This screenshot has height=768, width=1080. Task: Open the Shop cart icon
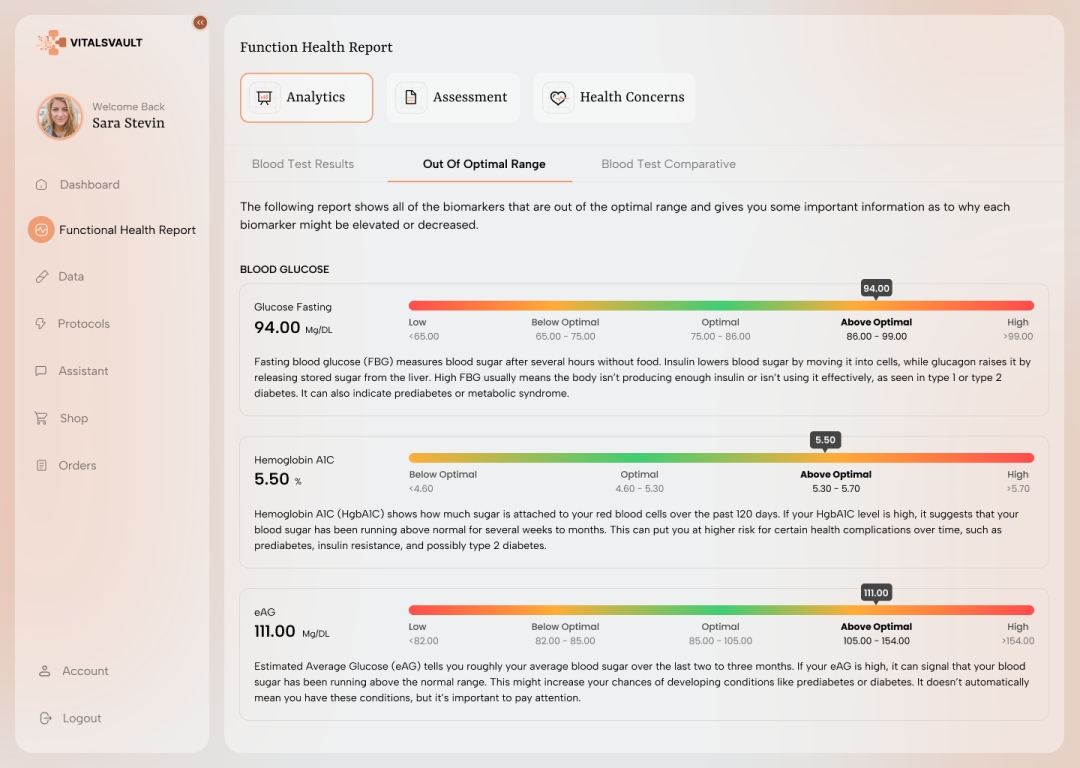point(41,418)
